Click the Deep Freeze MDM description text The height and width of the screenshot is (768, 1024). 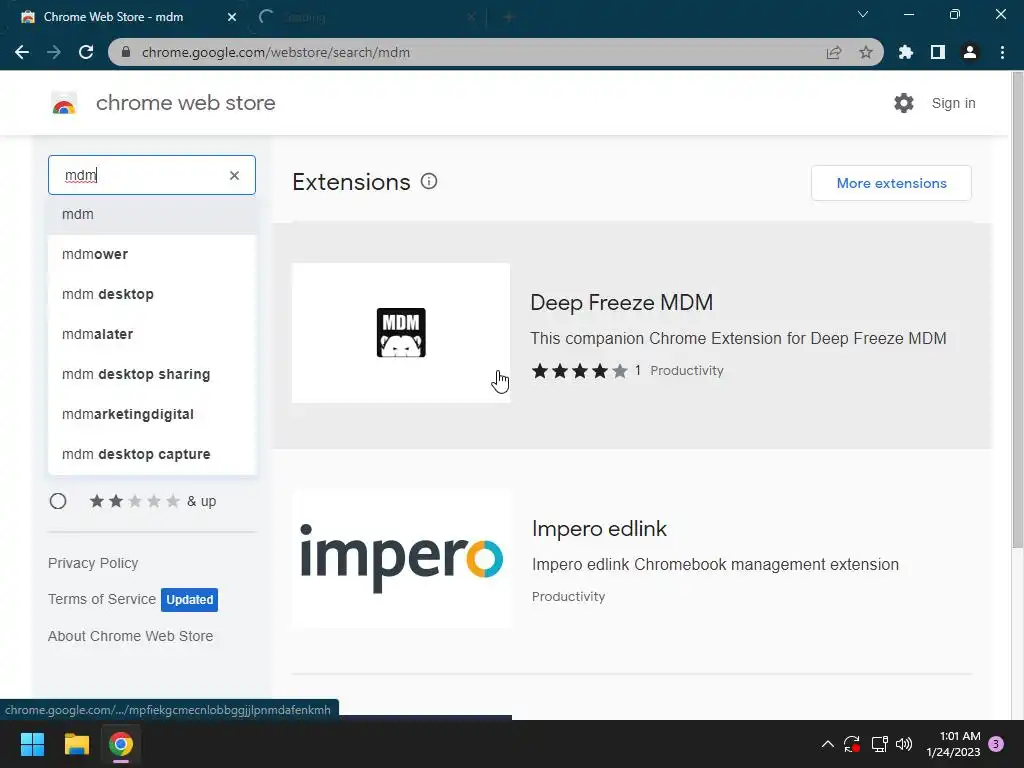tap(738, 338)
